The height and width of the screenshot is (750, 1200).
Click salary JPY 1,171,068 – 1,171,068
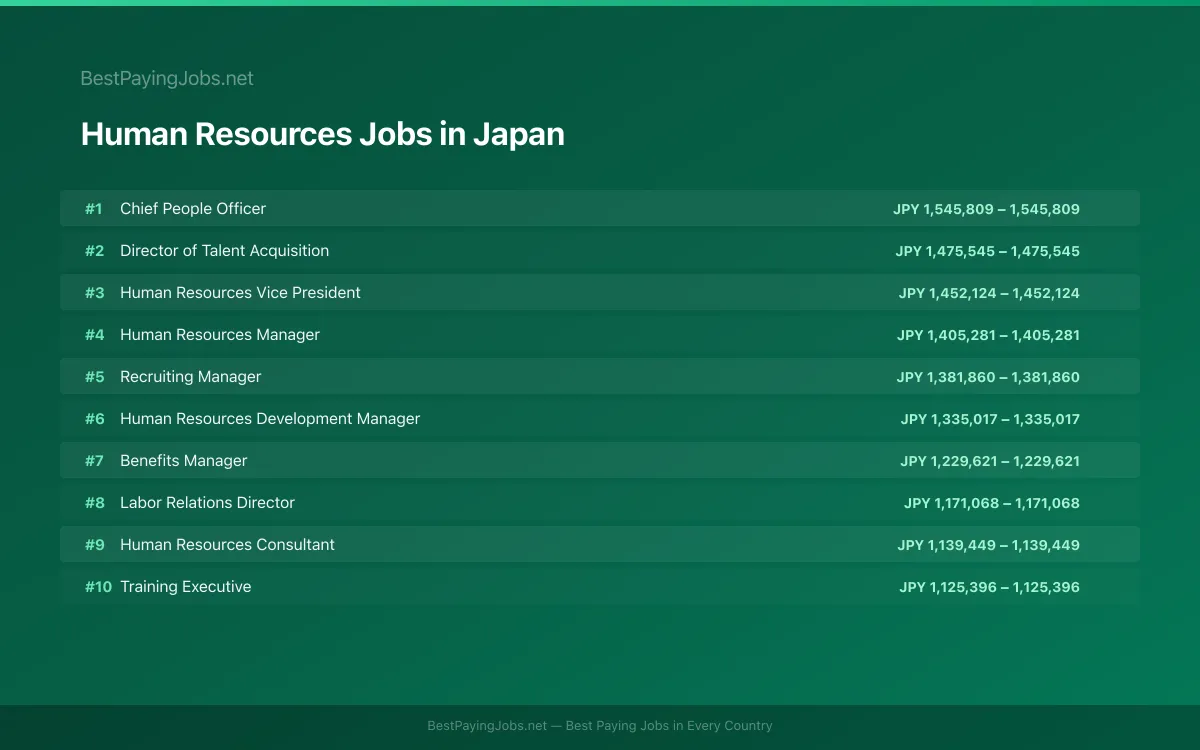pos(992,503)
